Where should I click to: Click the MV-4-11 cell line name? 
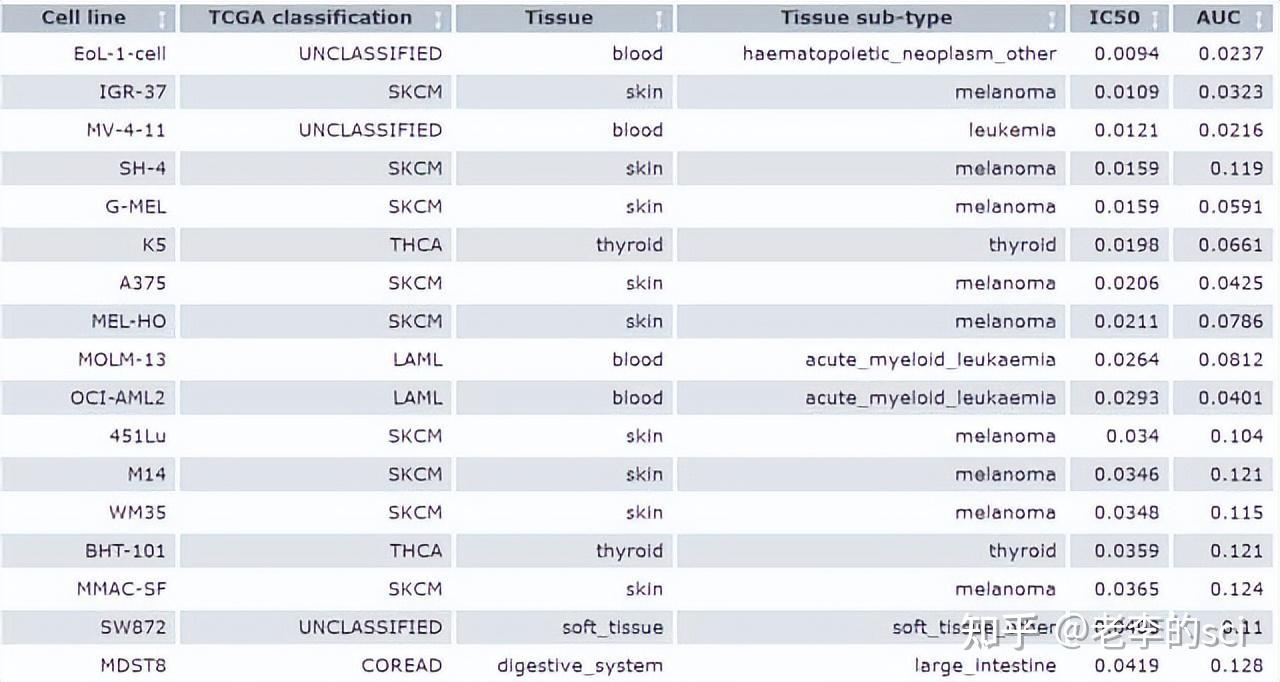tap(126, 130)
